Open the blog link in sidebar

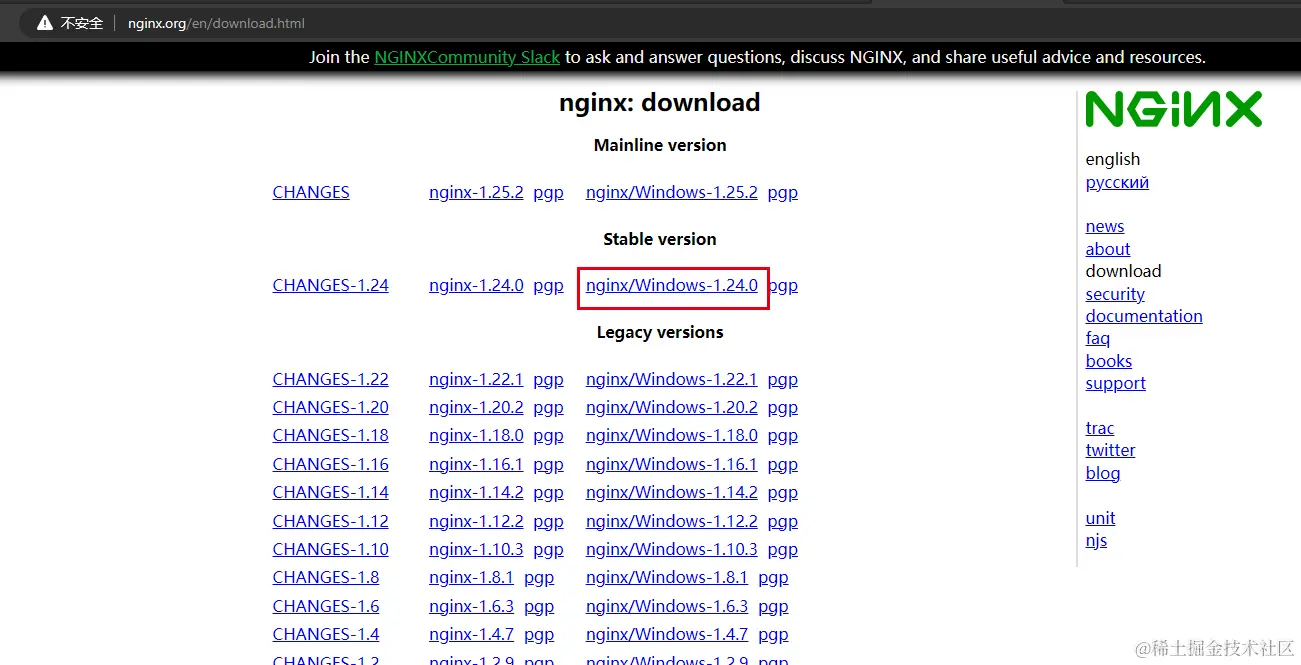(x=1103, y=473)
